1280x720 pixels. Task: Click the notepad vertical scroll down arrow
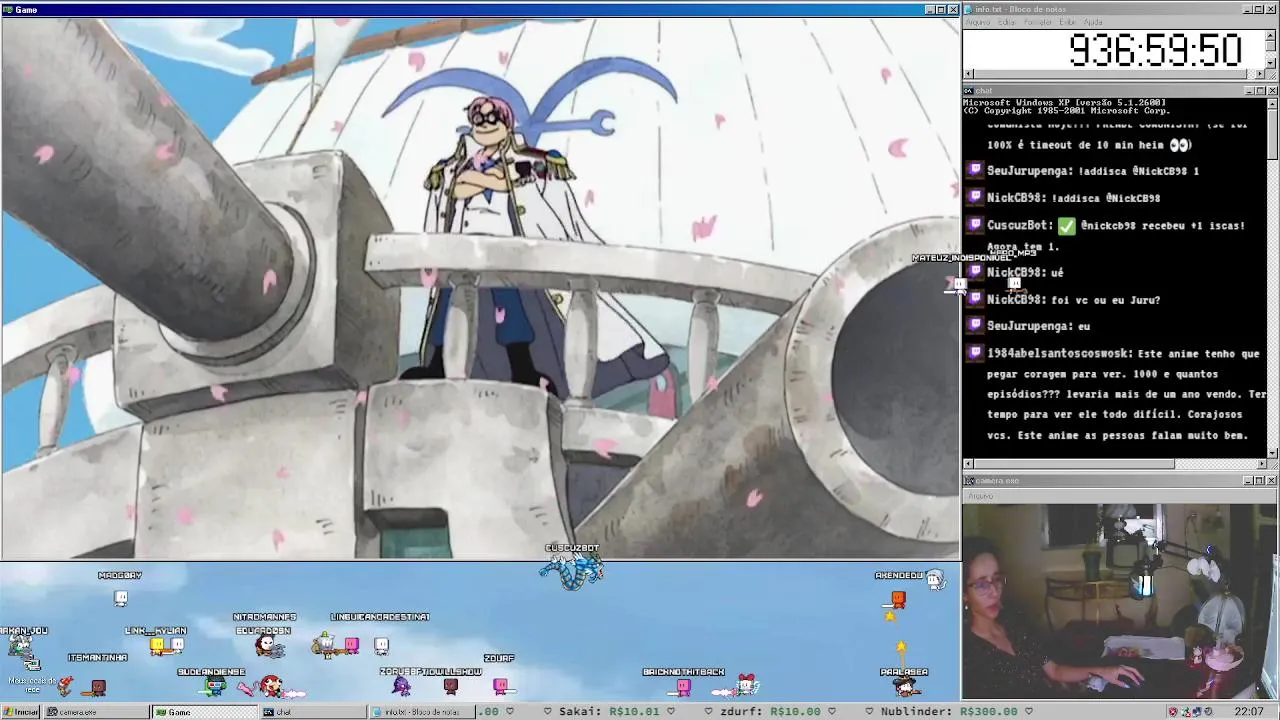(x=1272, y=62)
